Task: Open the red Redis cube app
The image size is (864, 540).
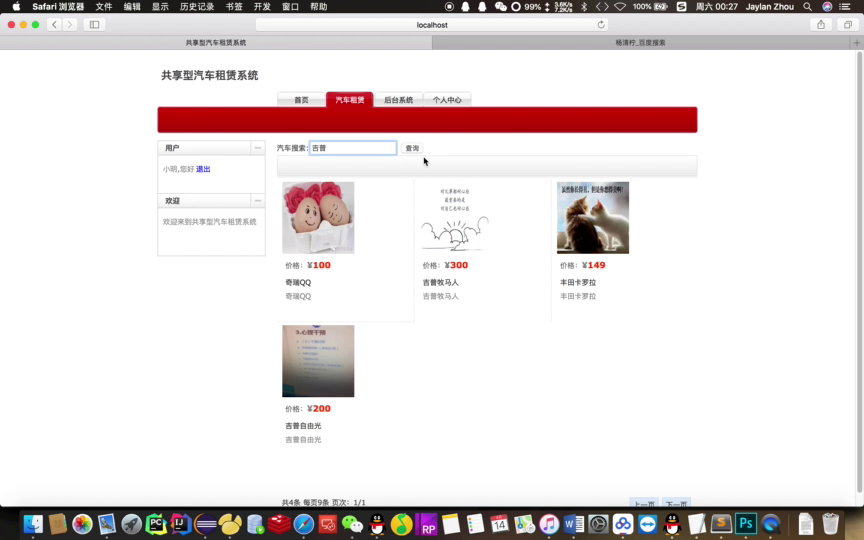Action: coord(279,524)
